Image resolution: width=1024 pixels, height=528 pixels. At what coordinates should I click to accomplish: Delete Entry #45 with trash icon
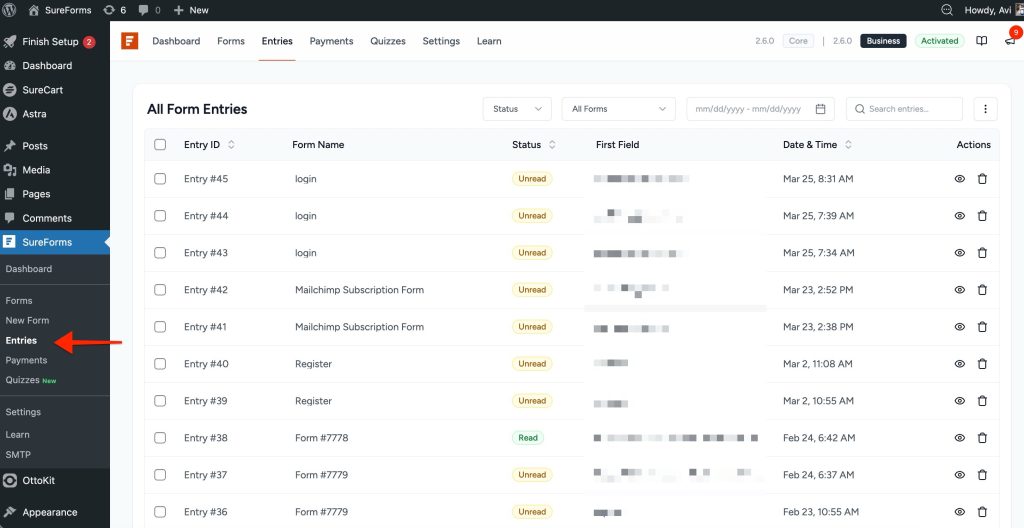[982, 178]
